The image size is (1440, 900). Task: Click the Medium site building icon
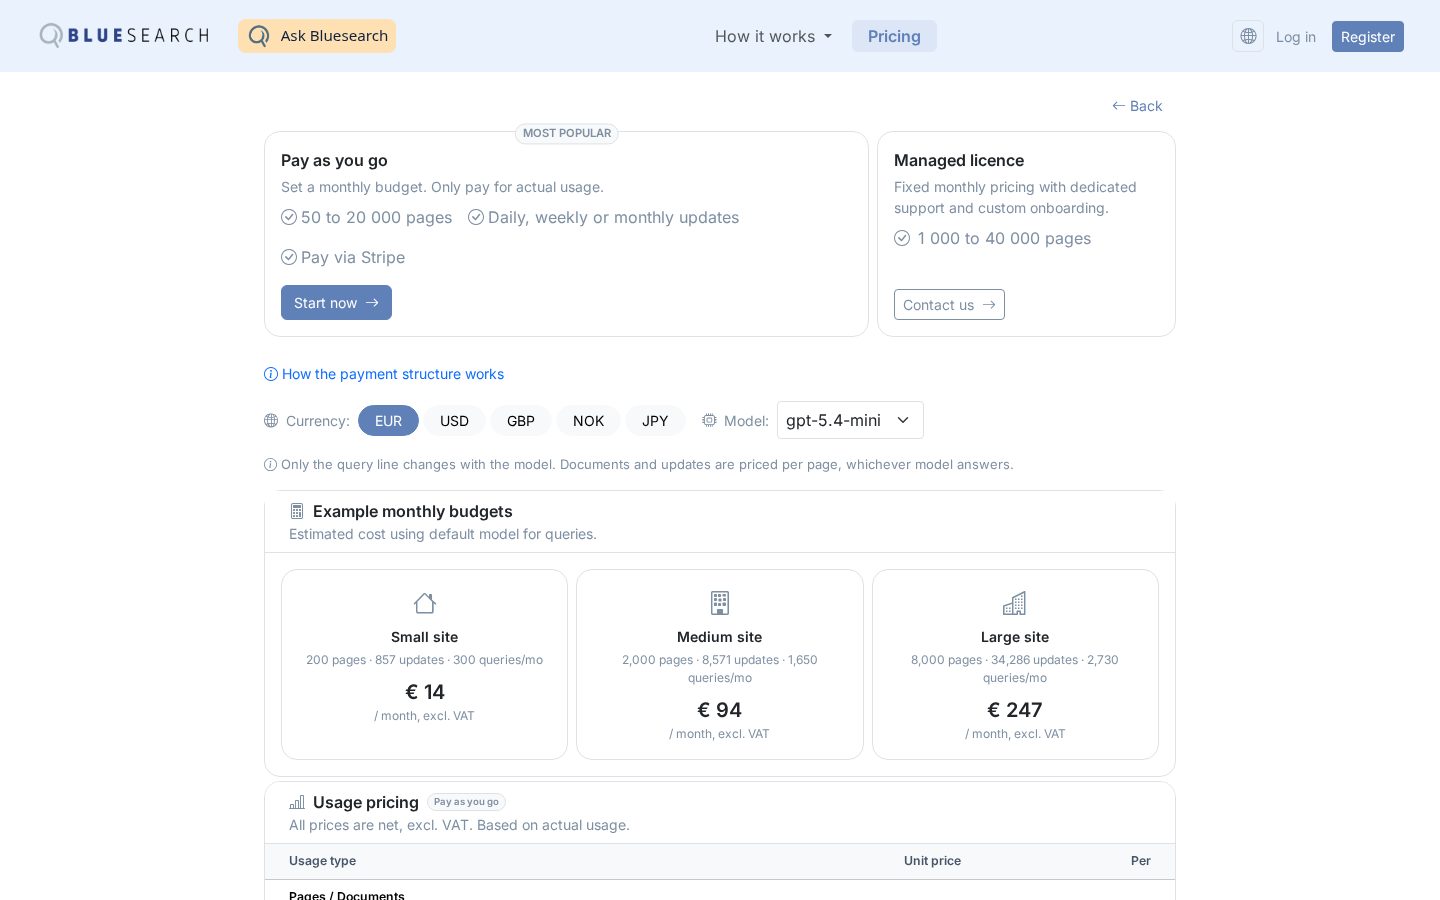click(x=720, y=603)
